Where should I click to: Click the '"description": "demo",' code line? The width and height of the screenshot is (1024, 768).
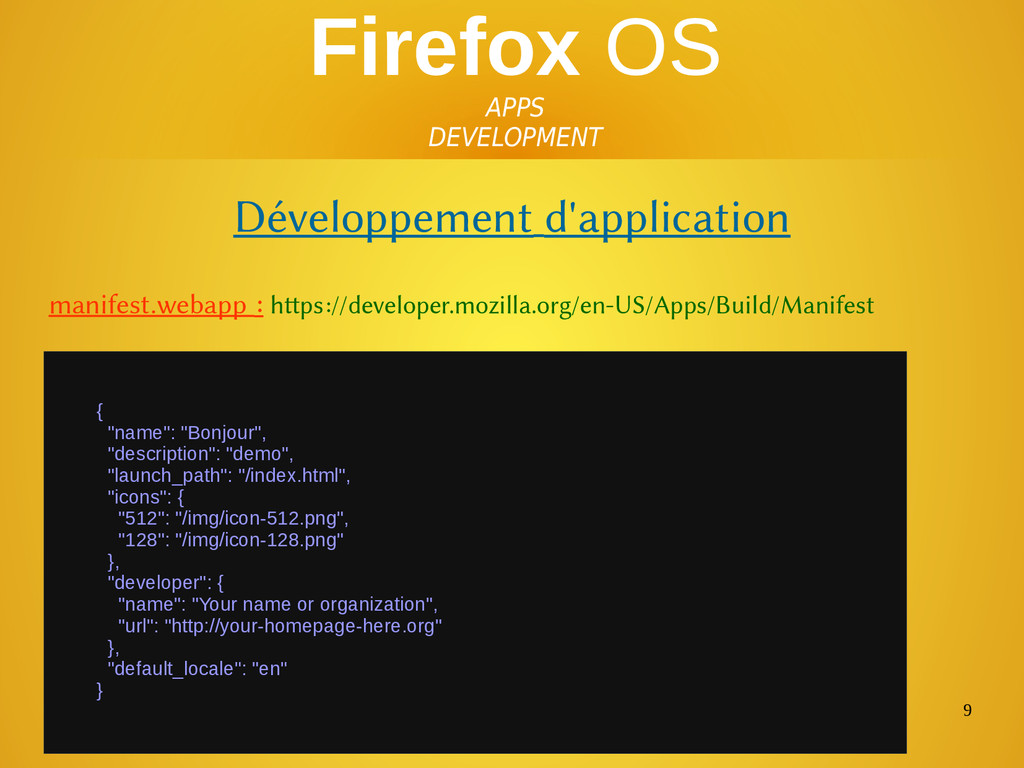(200, 454)
